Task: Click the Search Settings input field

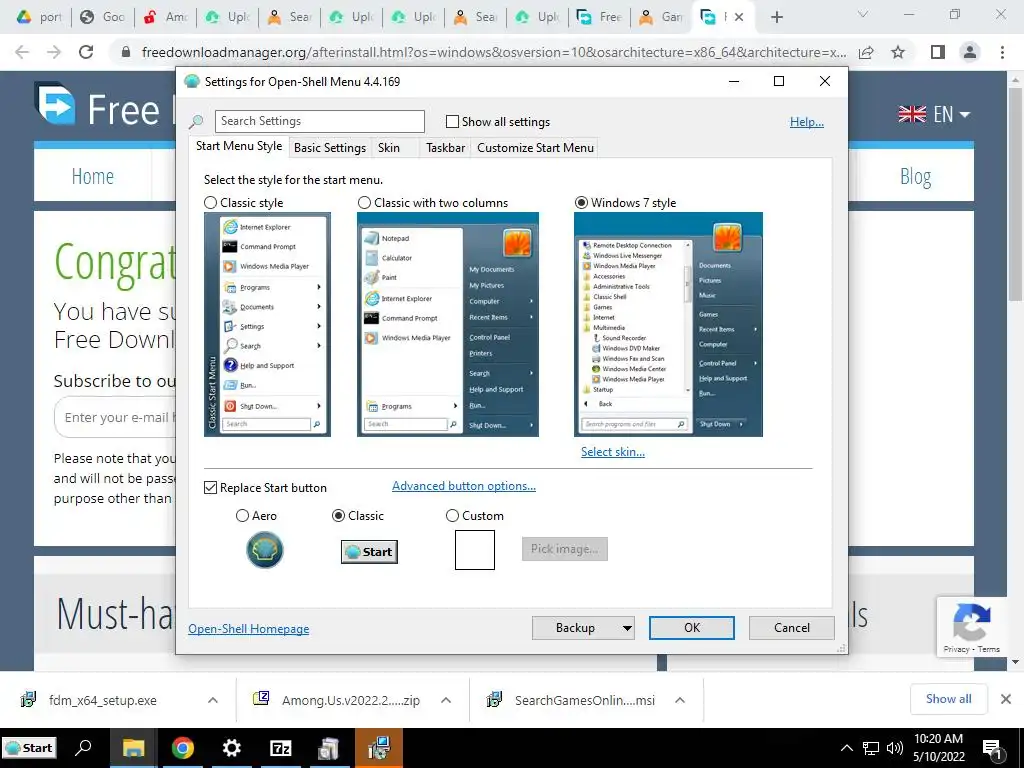Action: pyautogui.click(x=319, y=121)
